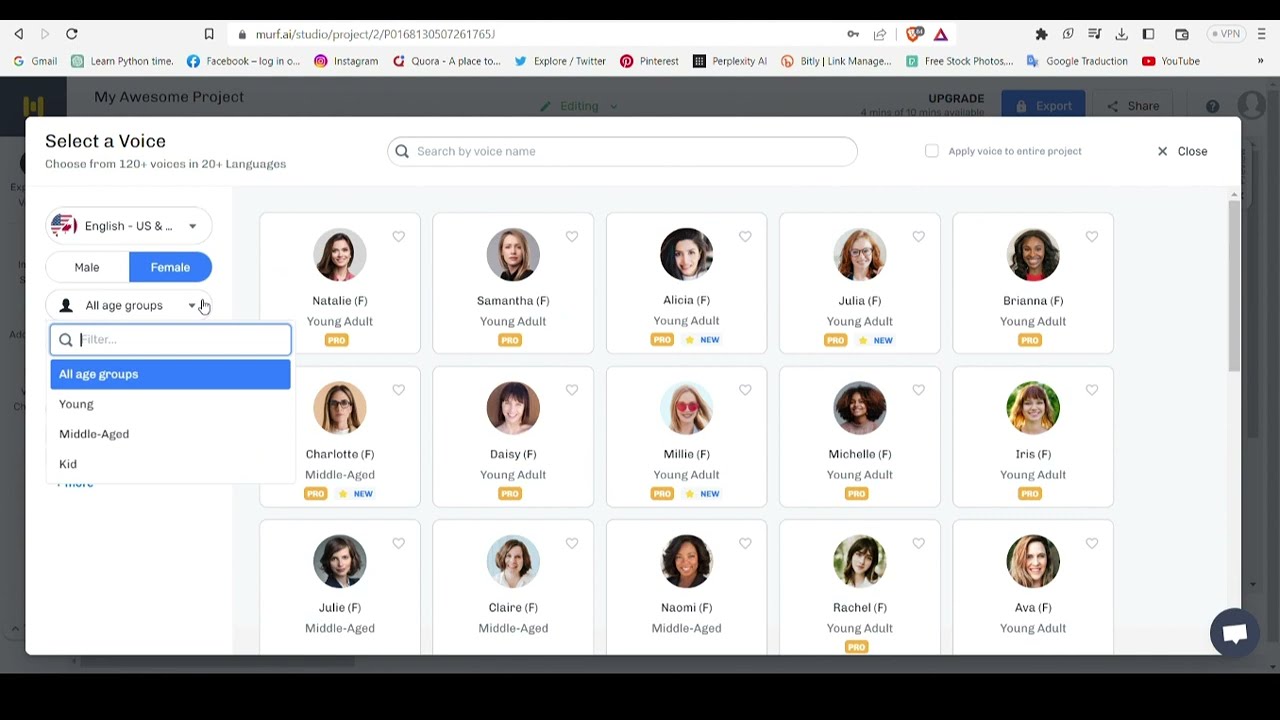
Task: Favorite Alicia voice with heart icon
Action: pos(745,237)
